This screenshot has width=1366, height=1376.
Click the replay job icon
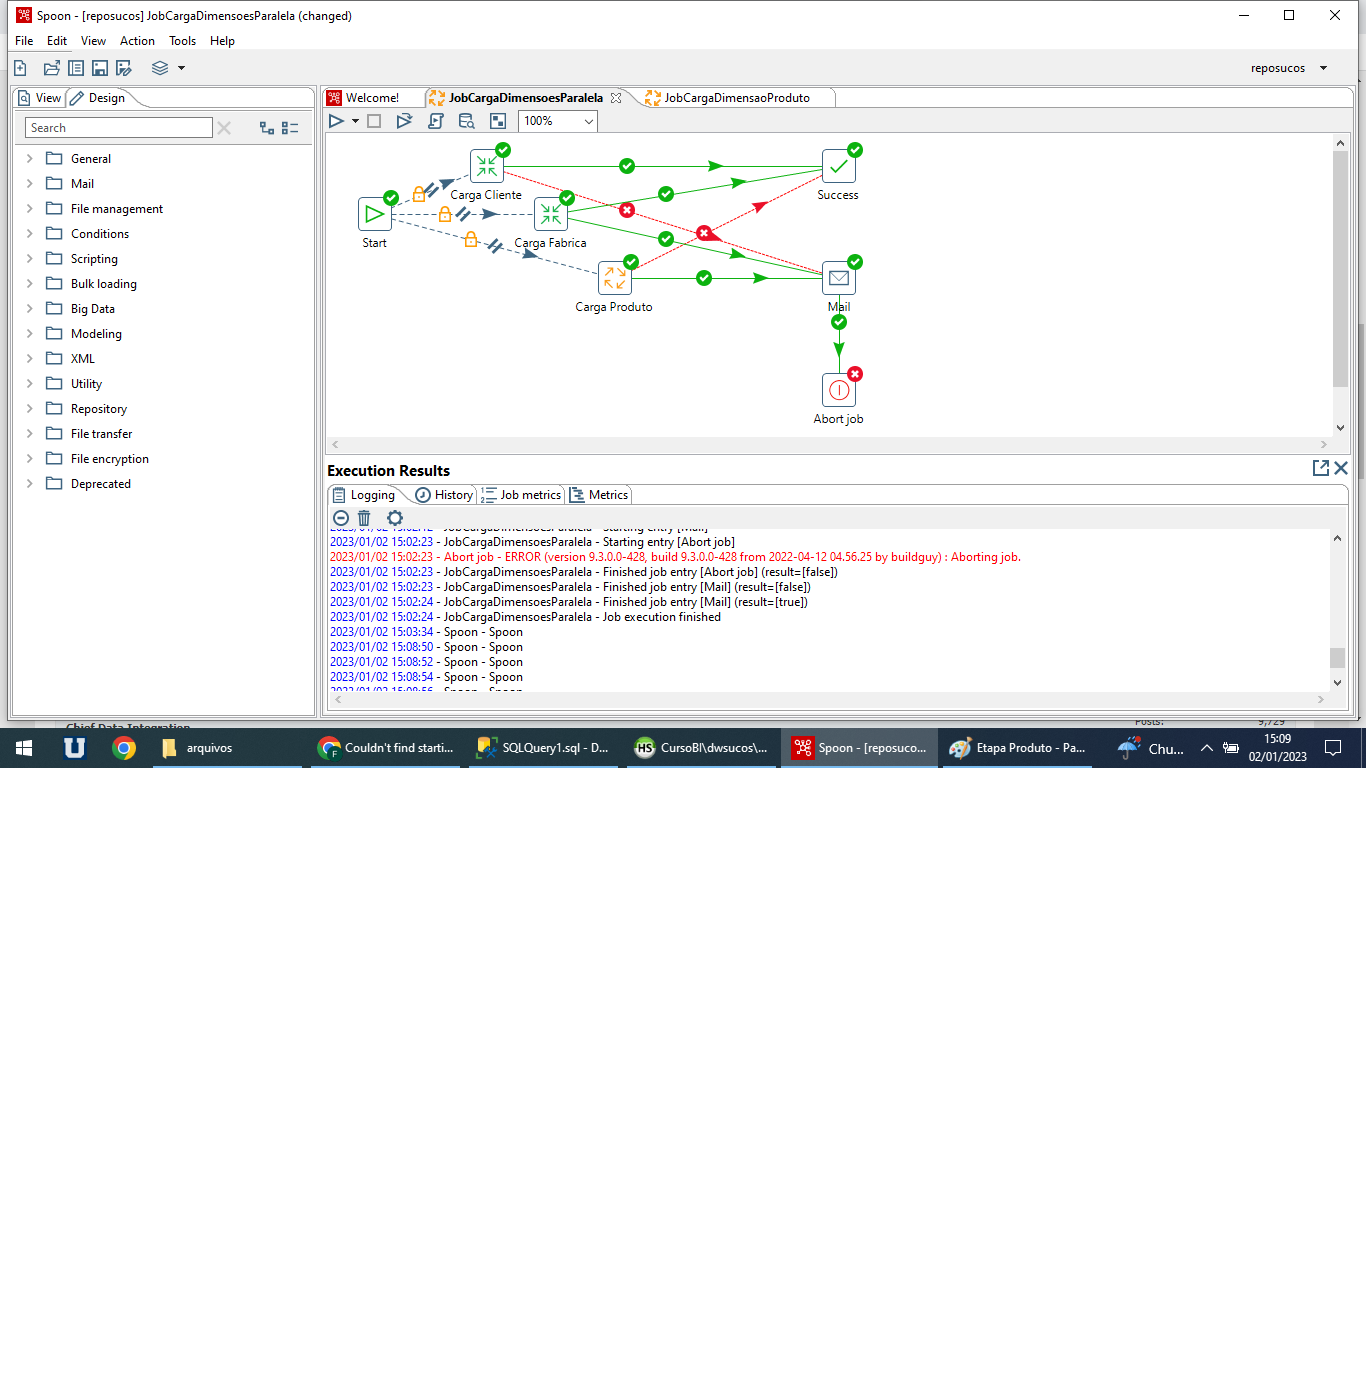coord(404,121)
